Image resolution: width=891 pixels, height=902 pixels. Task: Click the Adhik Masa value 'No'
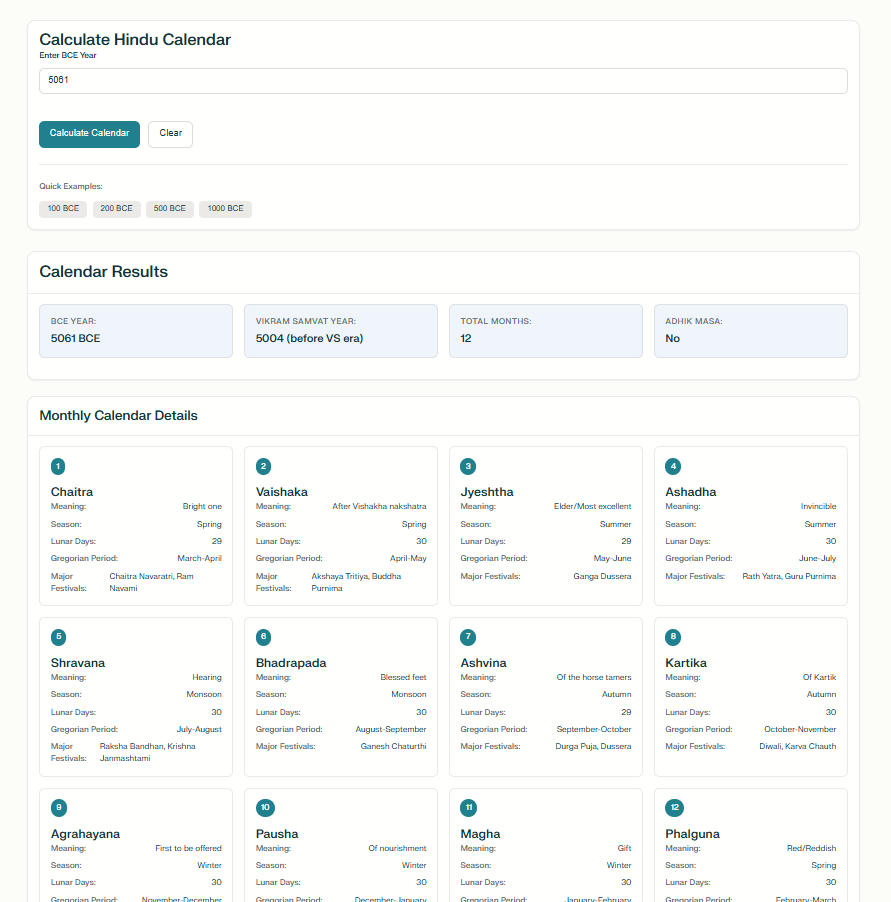[672, 338]
